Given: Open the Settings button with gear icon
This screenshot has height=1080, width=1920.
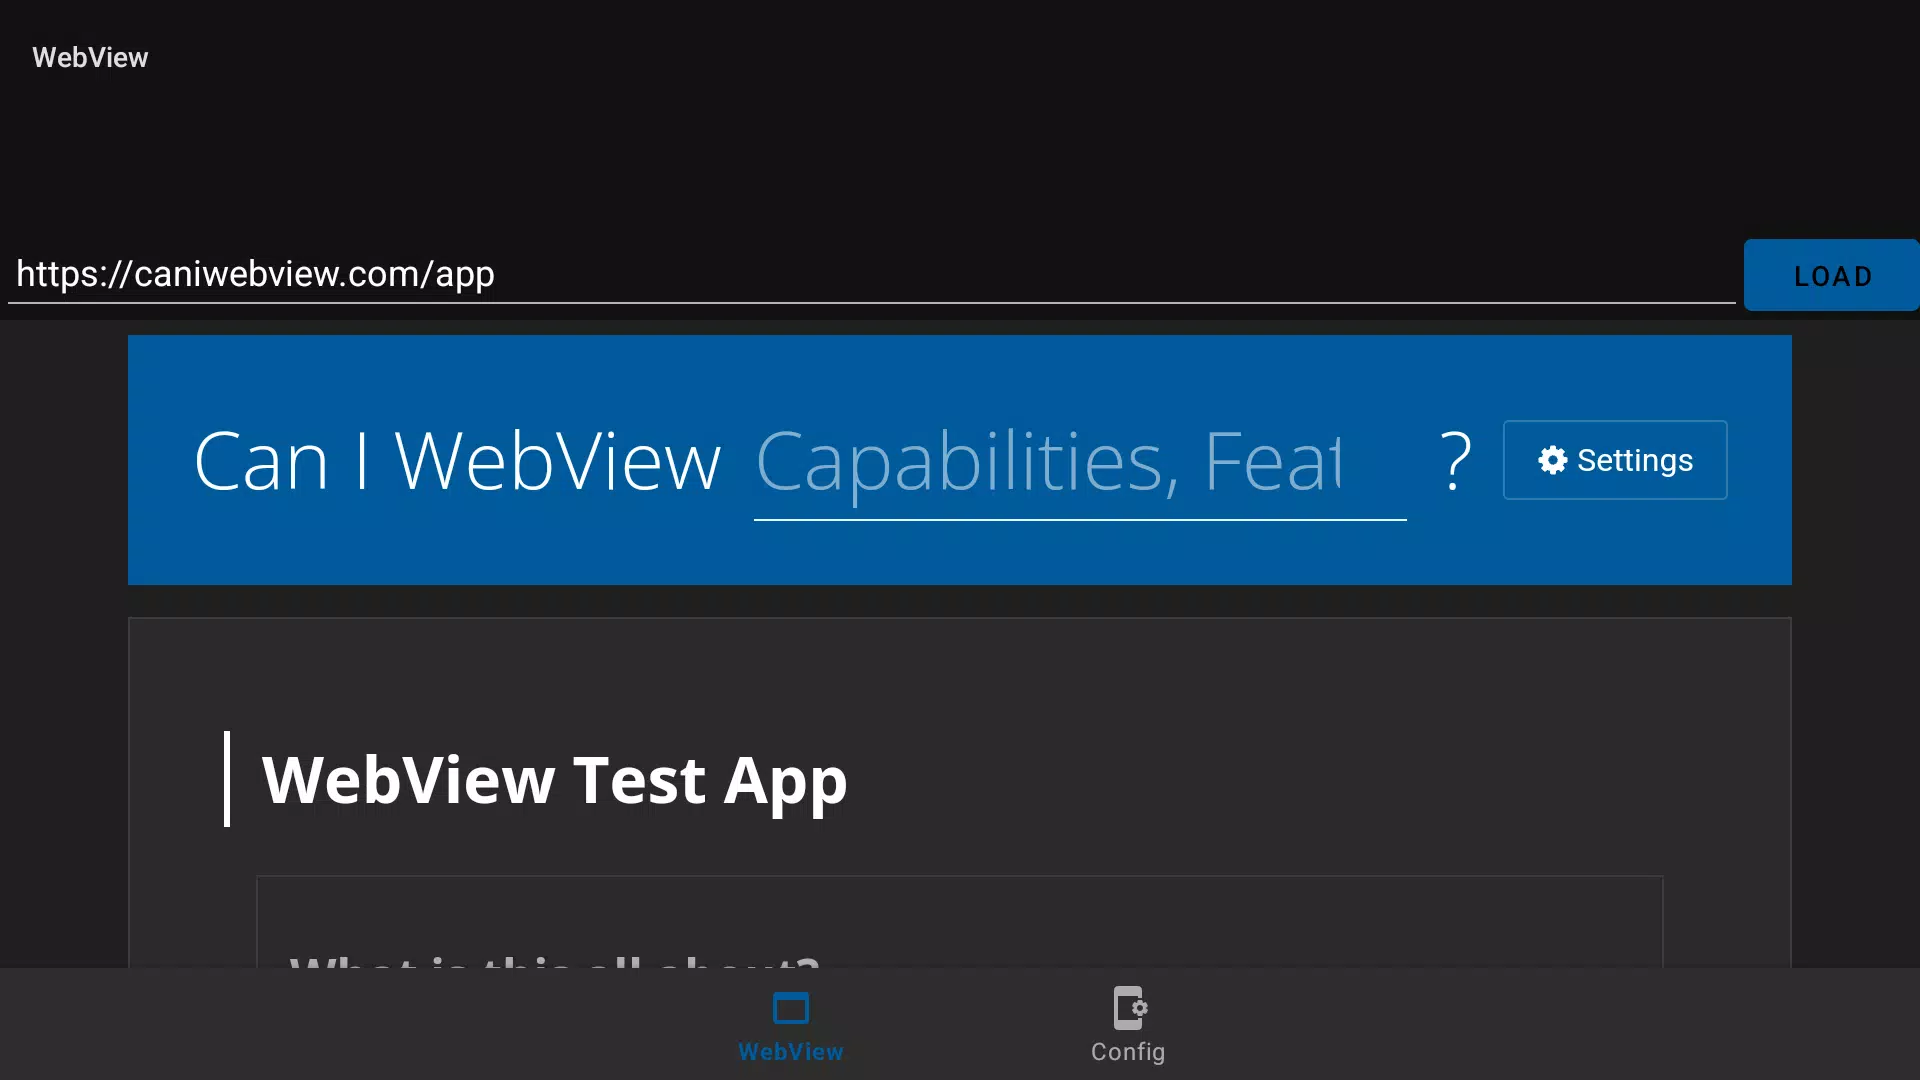Looking at the screenshot, I should 1615,460.
